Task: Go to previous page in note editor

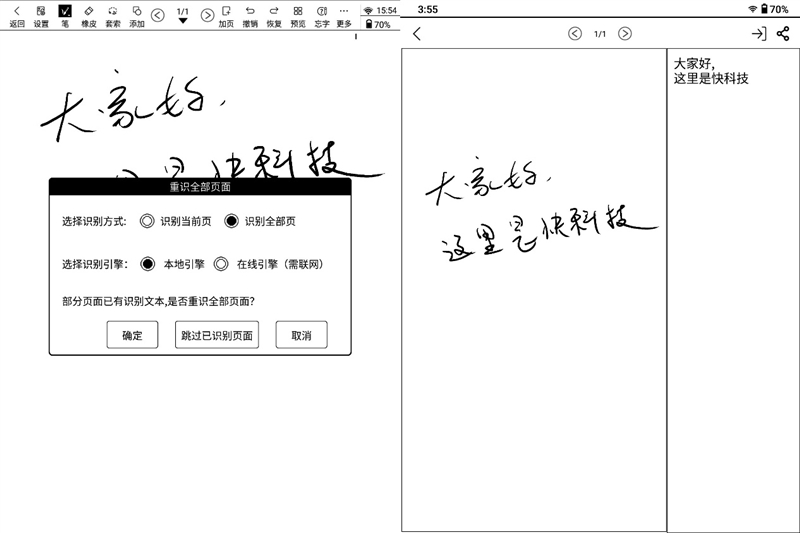Action: click(x=158, y=15)
